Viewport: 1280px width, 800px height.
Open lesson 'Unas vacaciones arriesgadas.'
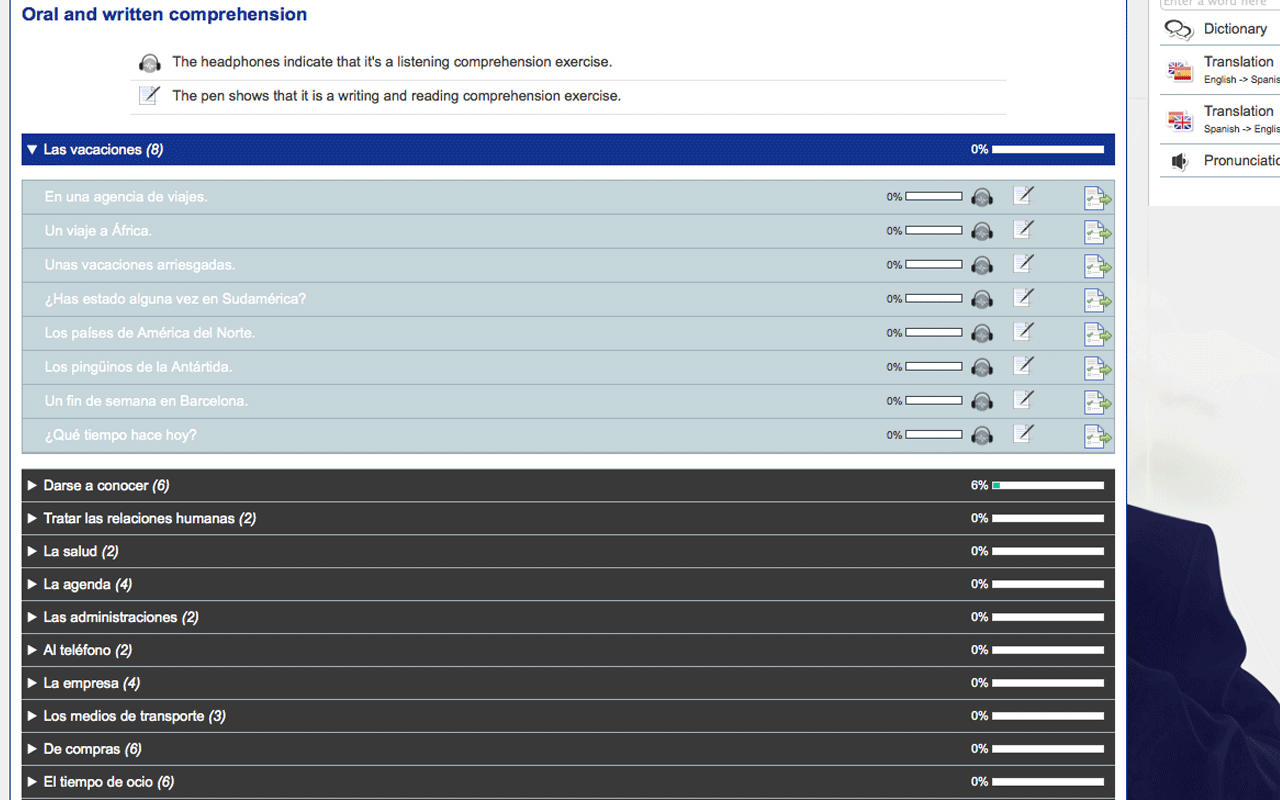[140, 265]
